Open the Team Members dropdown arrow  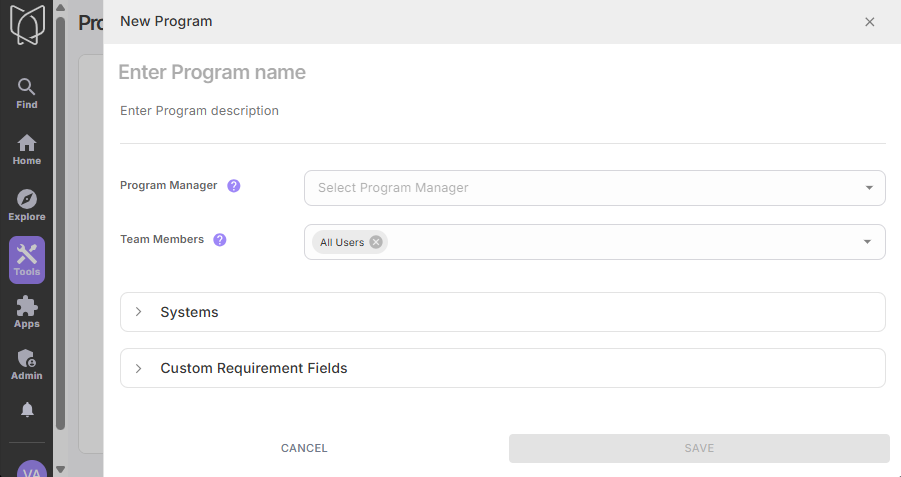click(x=867, y=242)
